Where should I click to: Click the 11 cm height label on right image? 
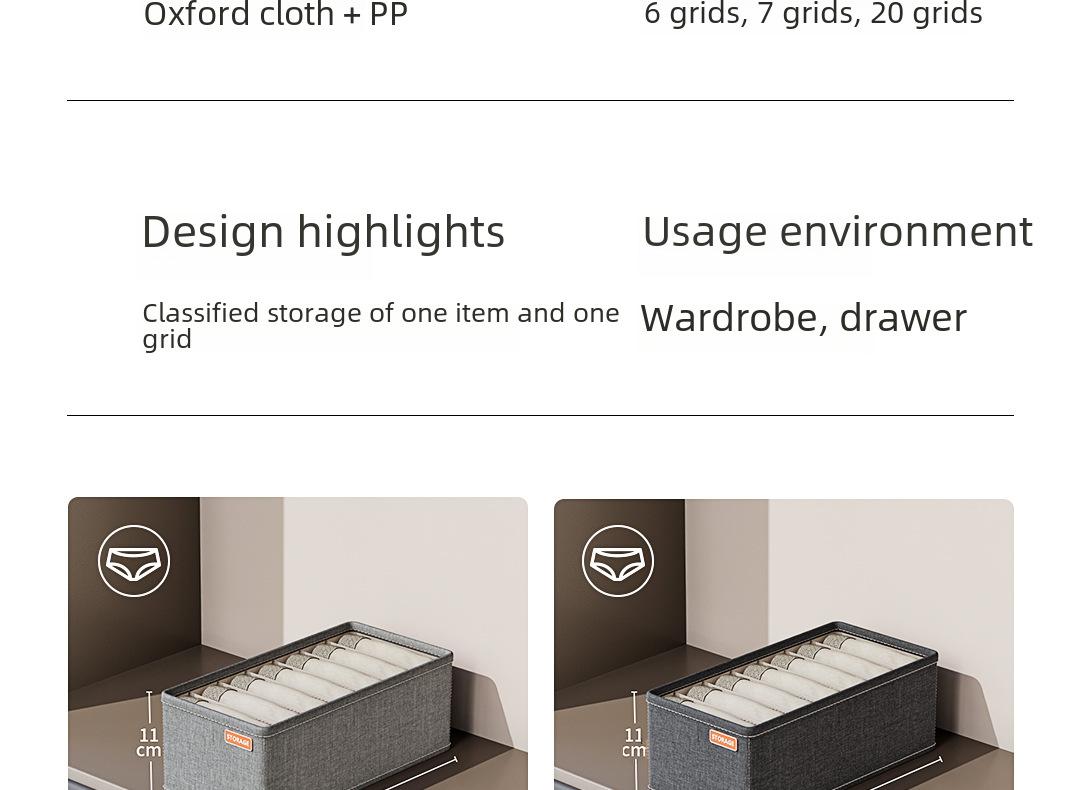pyautogui.click(x=633, y=742)
